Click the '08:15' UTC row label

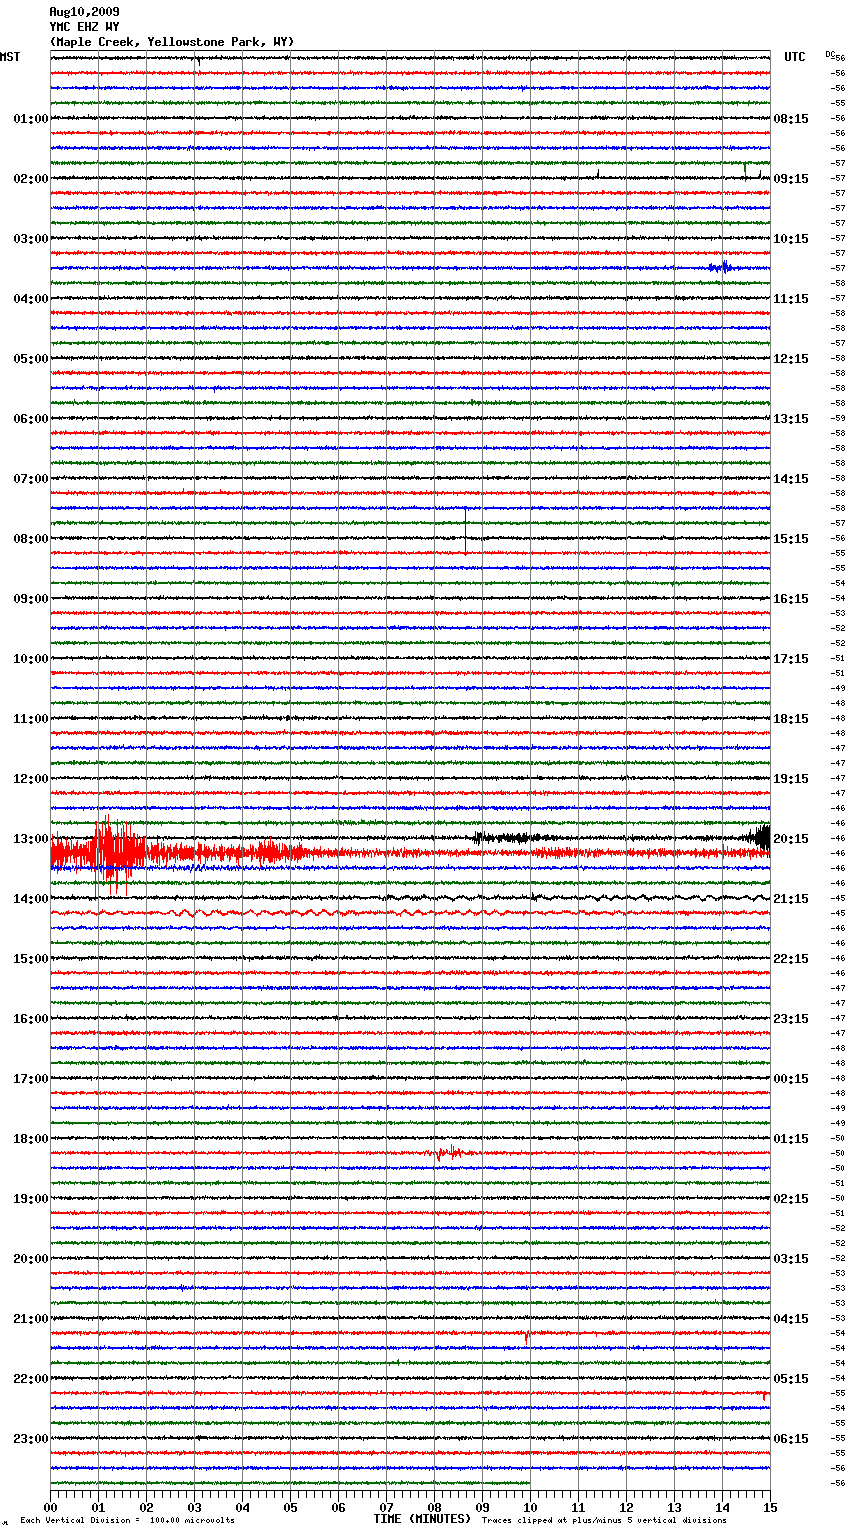click(x=791, y=119)
